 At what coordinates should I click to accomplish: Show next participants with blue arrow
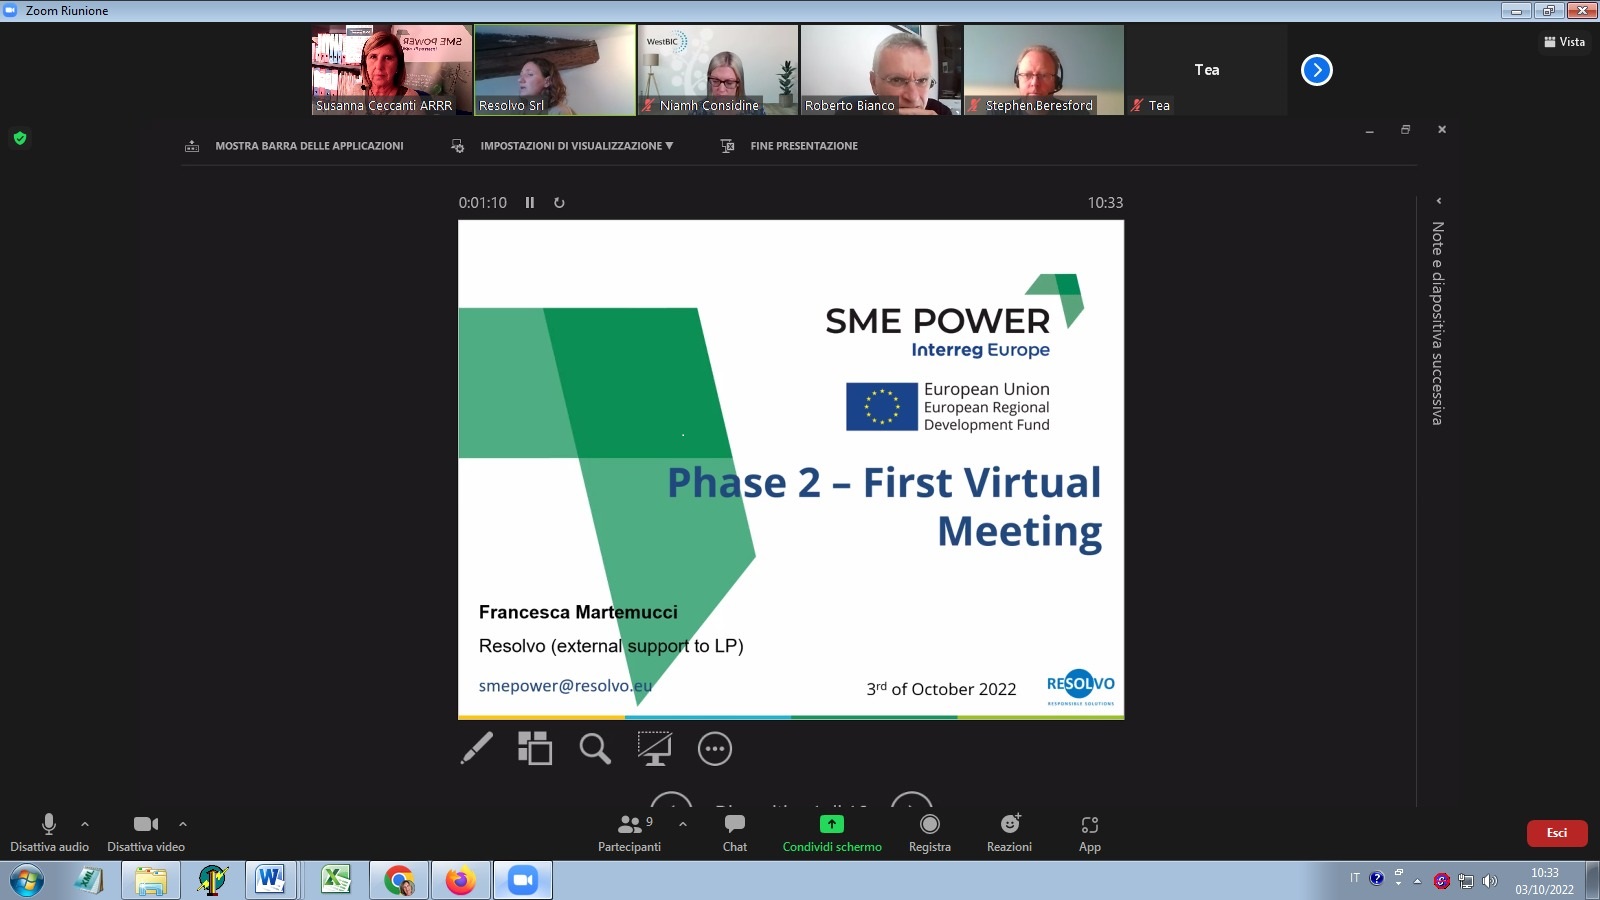tap(1317, 70)
